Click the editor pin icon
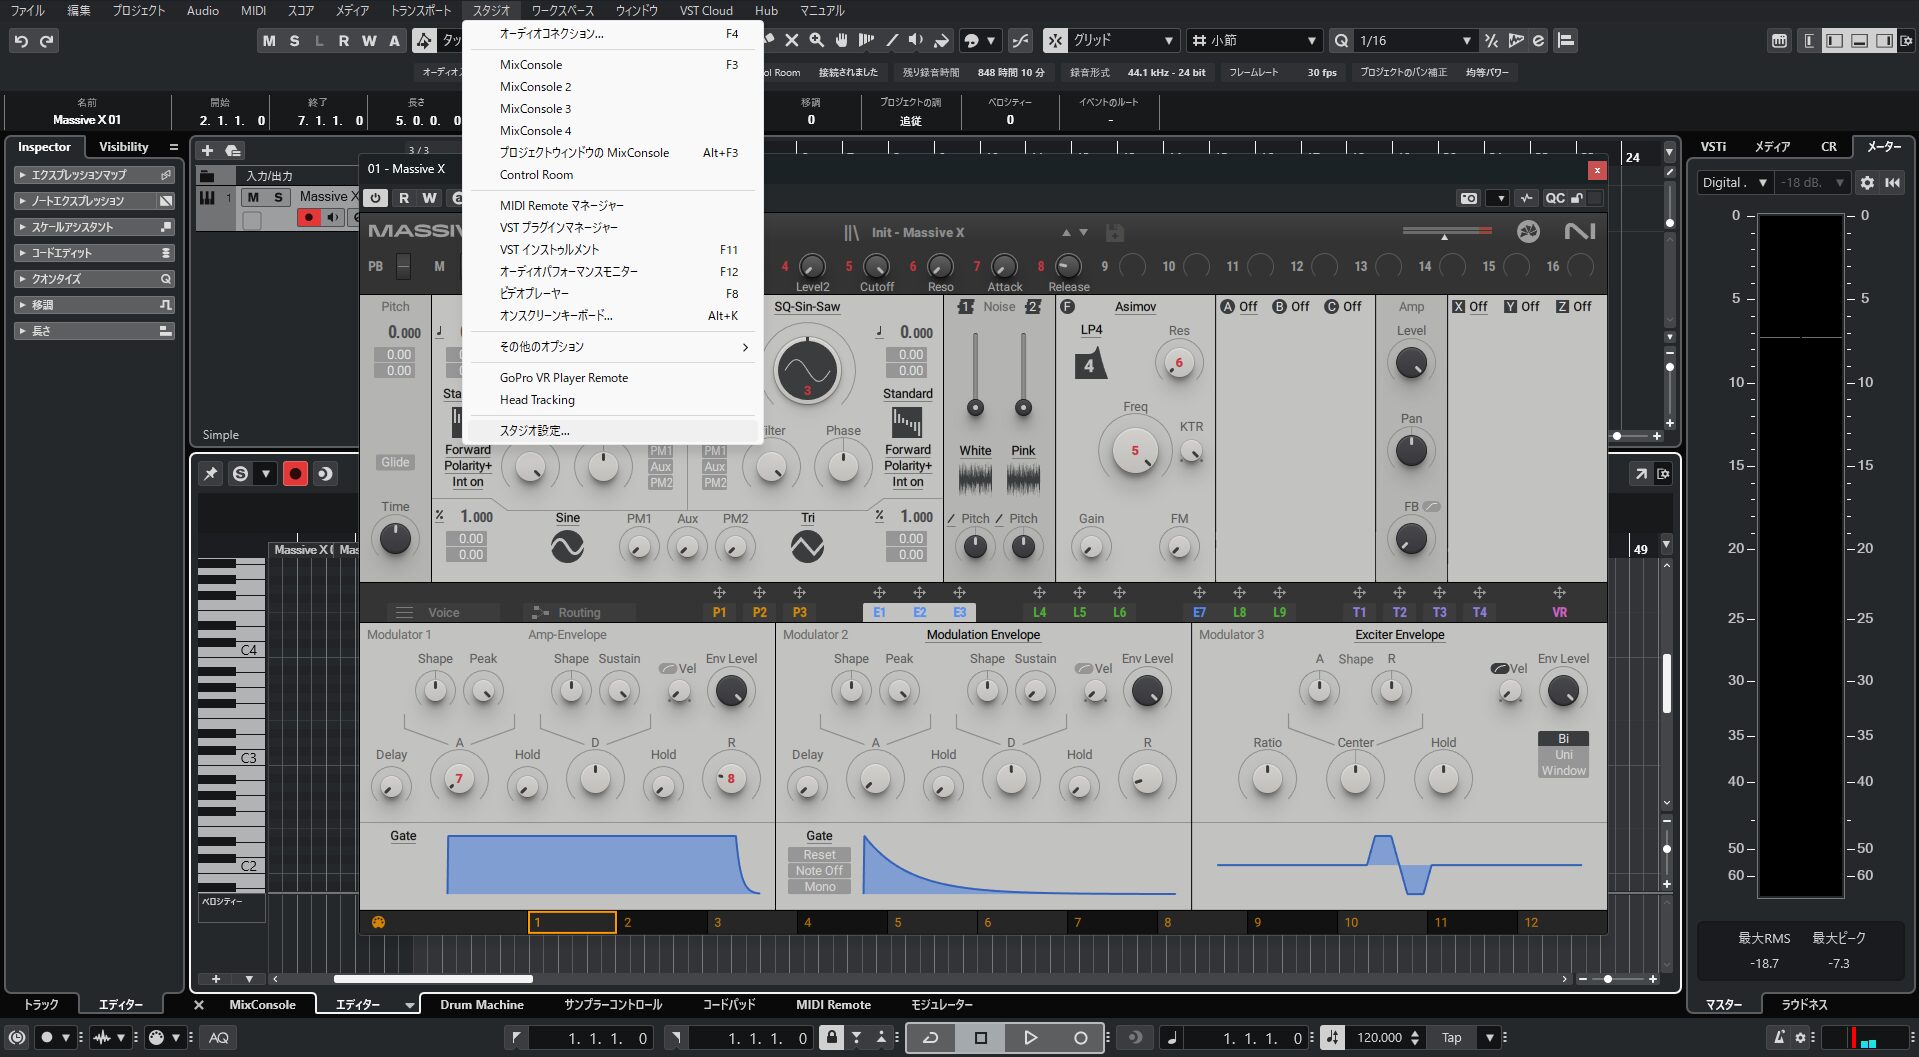Viewport: 1919px width, 1057px height. tap(210, 474)
